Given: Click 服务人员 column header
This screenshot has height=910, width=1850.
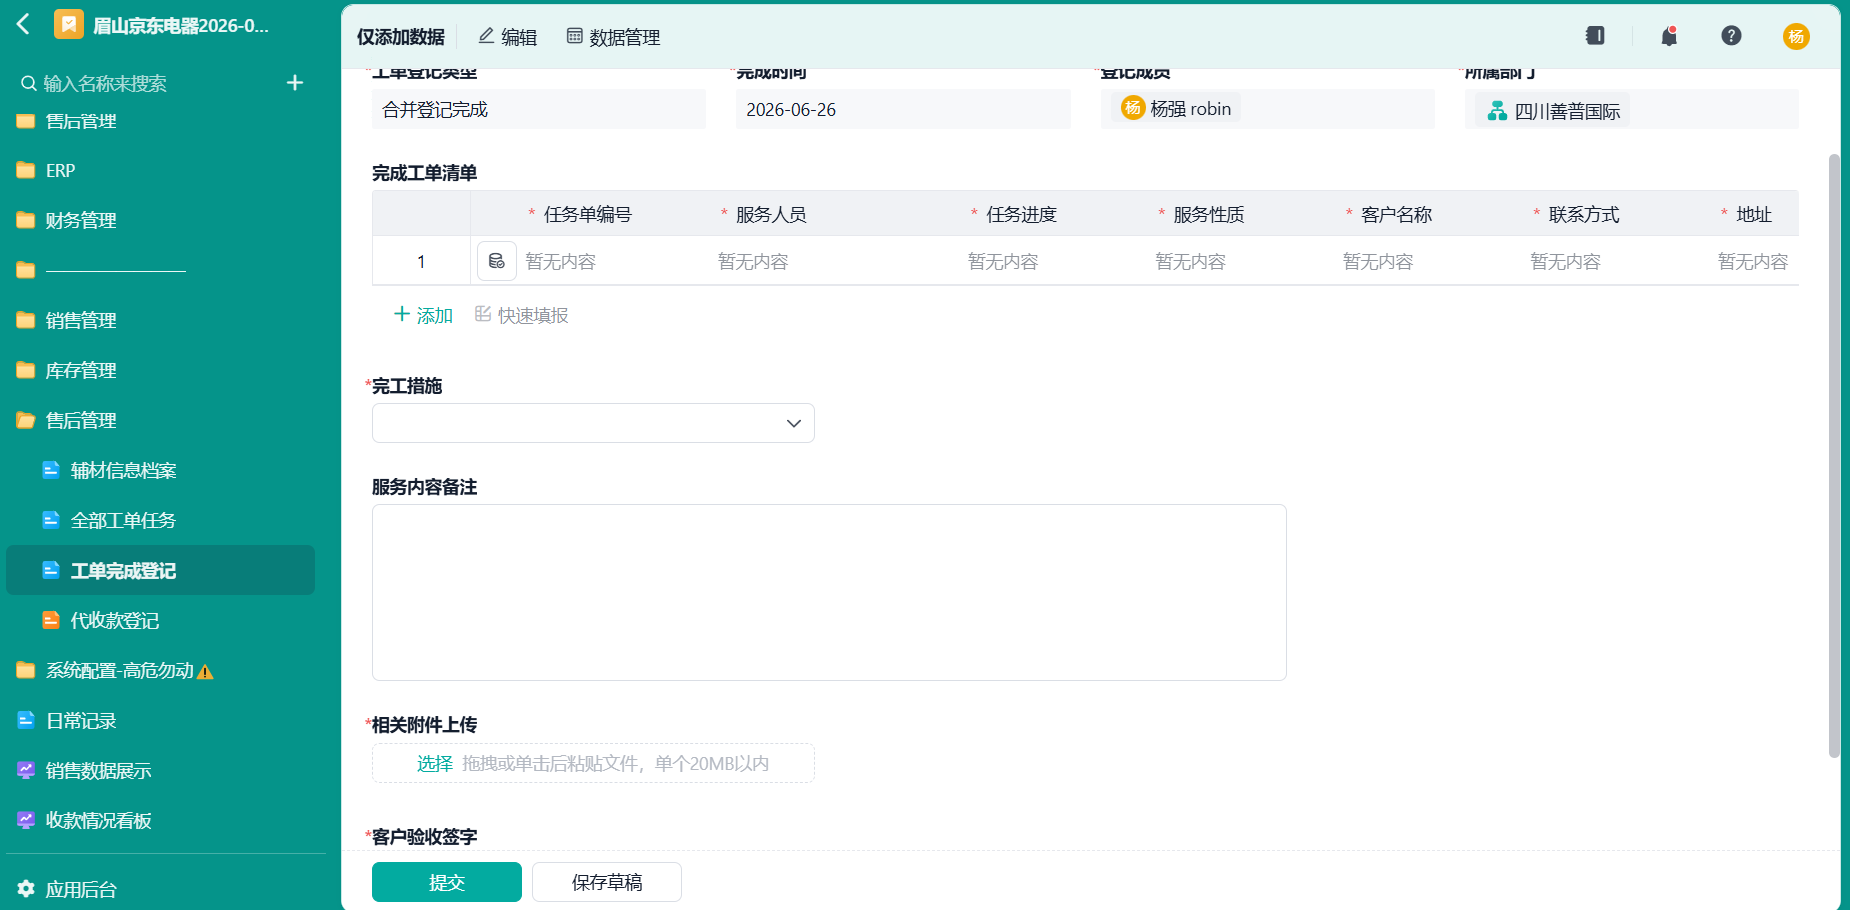Looking at the screenshot, I should (771, 214).
